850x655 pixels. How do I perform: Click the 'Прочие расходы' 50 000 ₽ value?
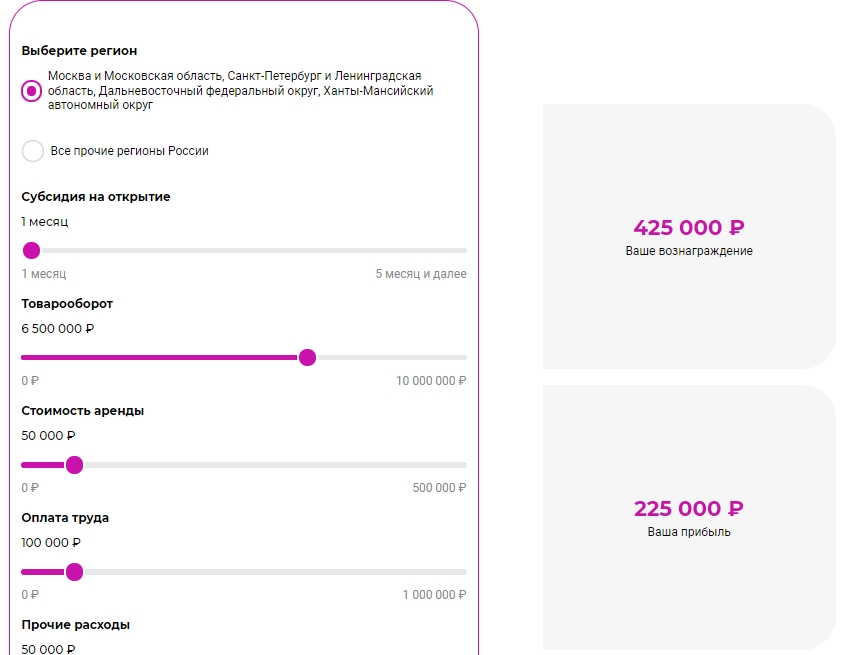pyautogui.click(x=48, y=649)
